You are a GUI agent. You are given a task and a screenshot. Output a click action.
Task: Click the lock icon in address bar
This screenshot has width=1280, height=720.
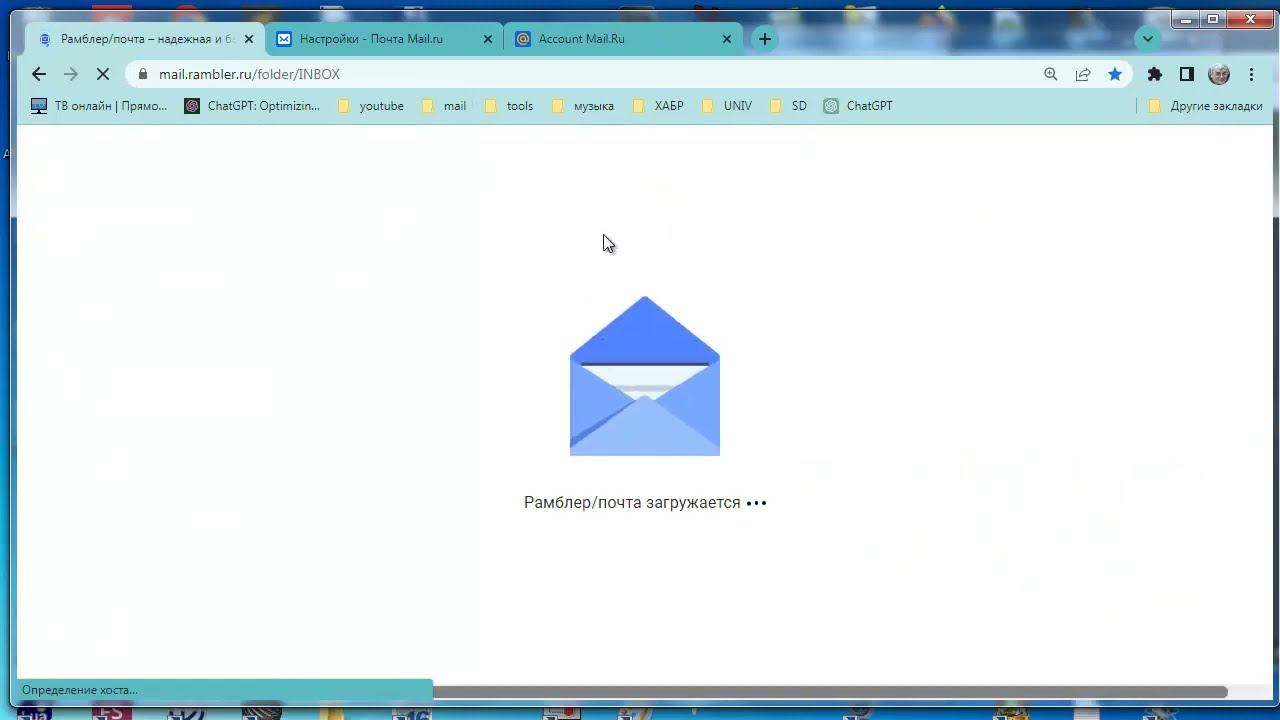point(143,74)
